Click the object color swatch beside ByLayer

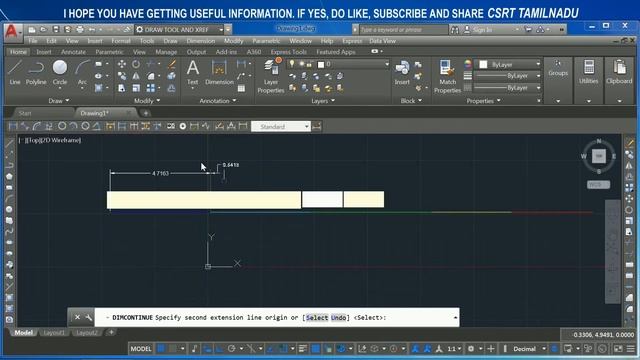(x=483, y=64)
